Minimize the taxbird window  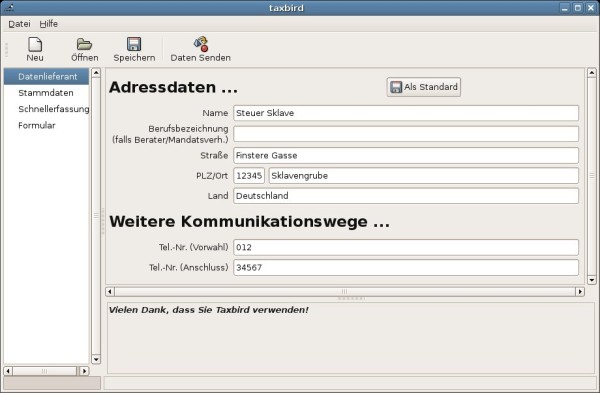(x=565, y=8)
